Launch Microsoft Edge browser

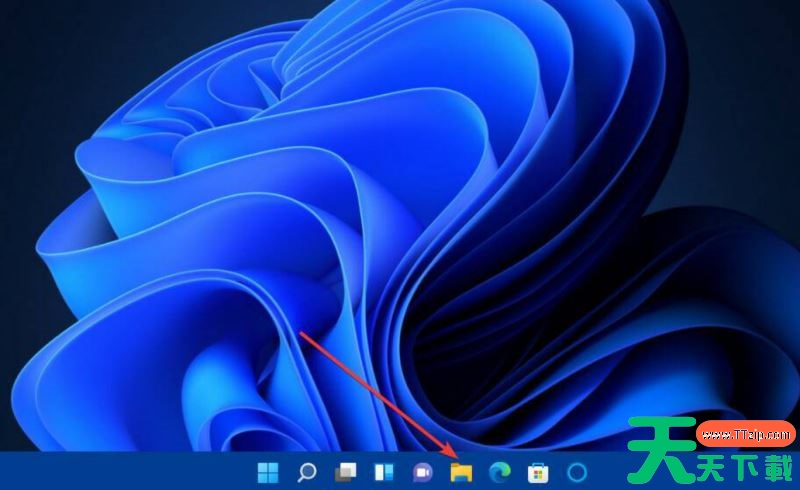pos(499,473)
